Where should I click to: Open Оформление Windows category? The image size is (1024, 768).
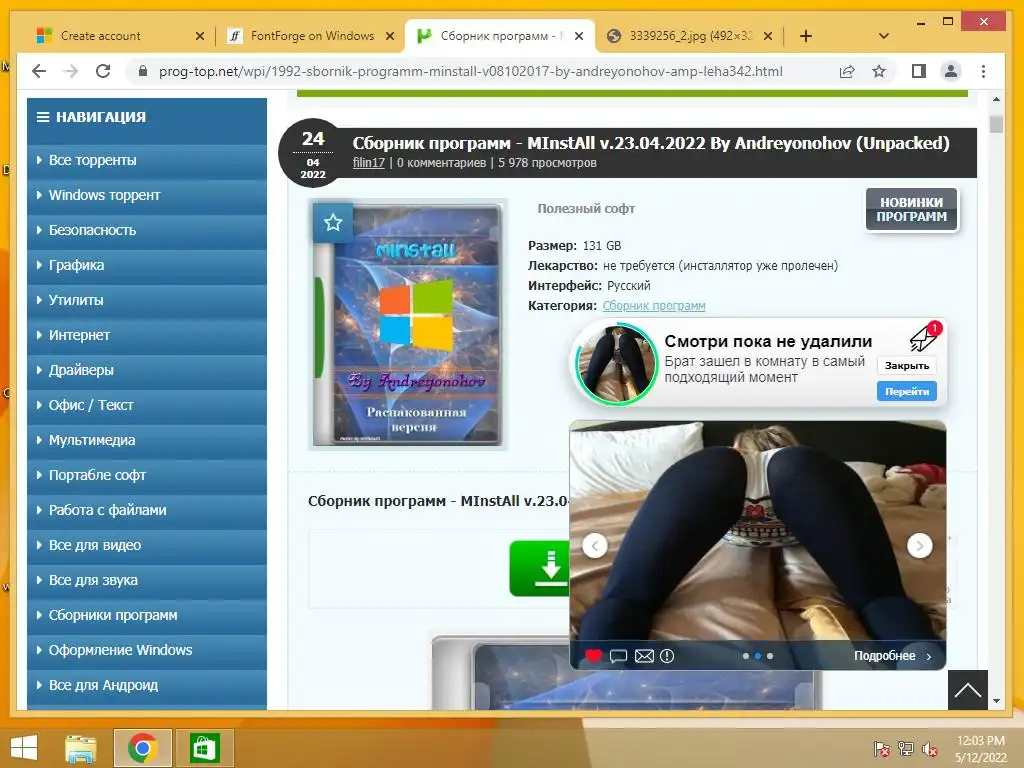pos(147,650)
